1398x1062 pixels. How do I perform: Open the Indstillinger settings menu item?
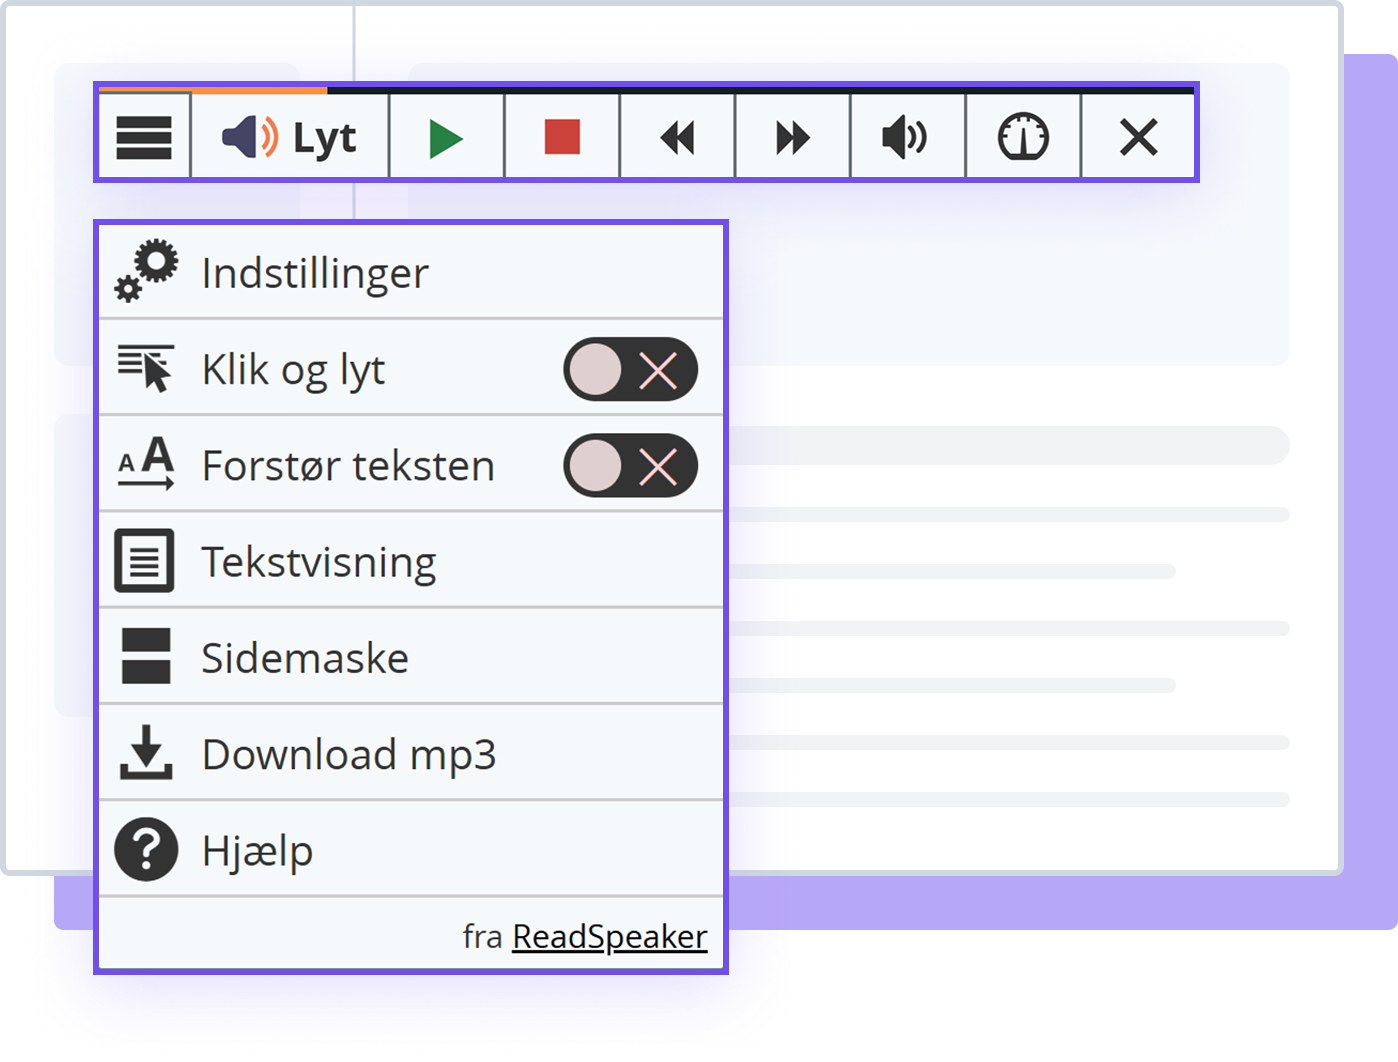[x=315, y=271]
